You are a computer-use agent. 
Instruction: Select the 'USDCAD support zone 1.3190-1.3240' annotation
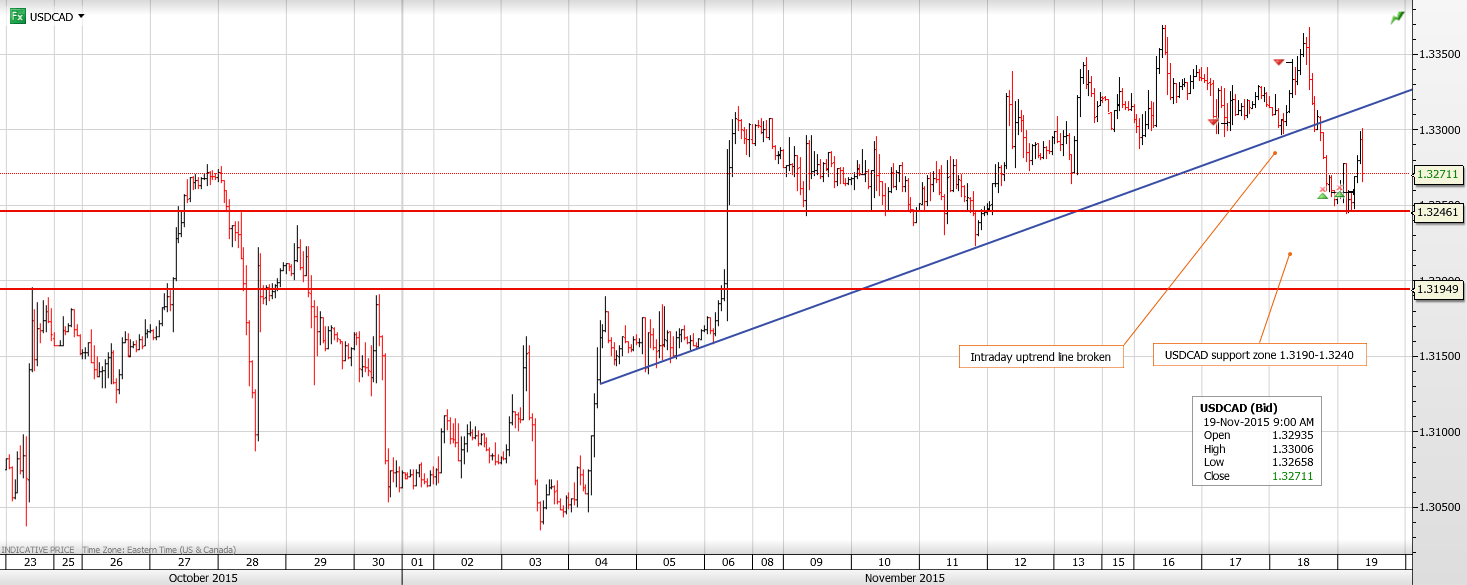click(x=1259, y=354)
